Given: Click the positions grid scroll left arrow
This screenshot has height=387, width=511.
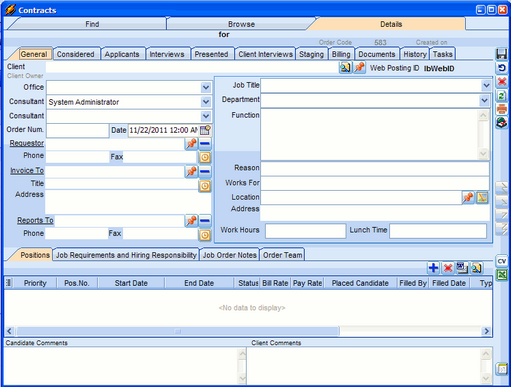Looking at the screenshot, I should coord(9,331).
